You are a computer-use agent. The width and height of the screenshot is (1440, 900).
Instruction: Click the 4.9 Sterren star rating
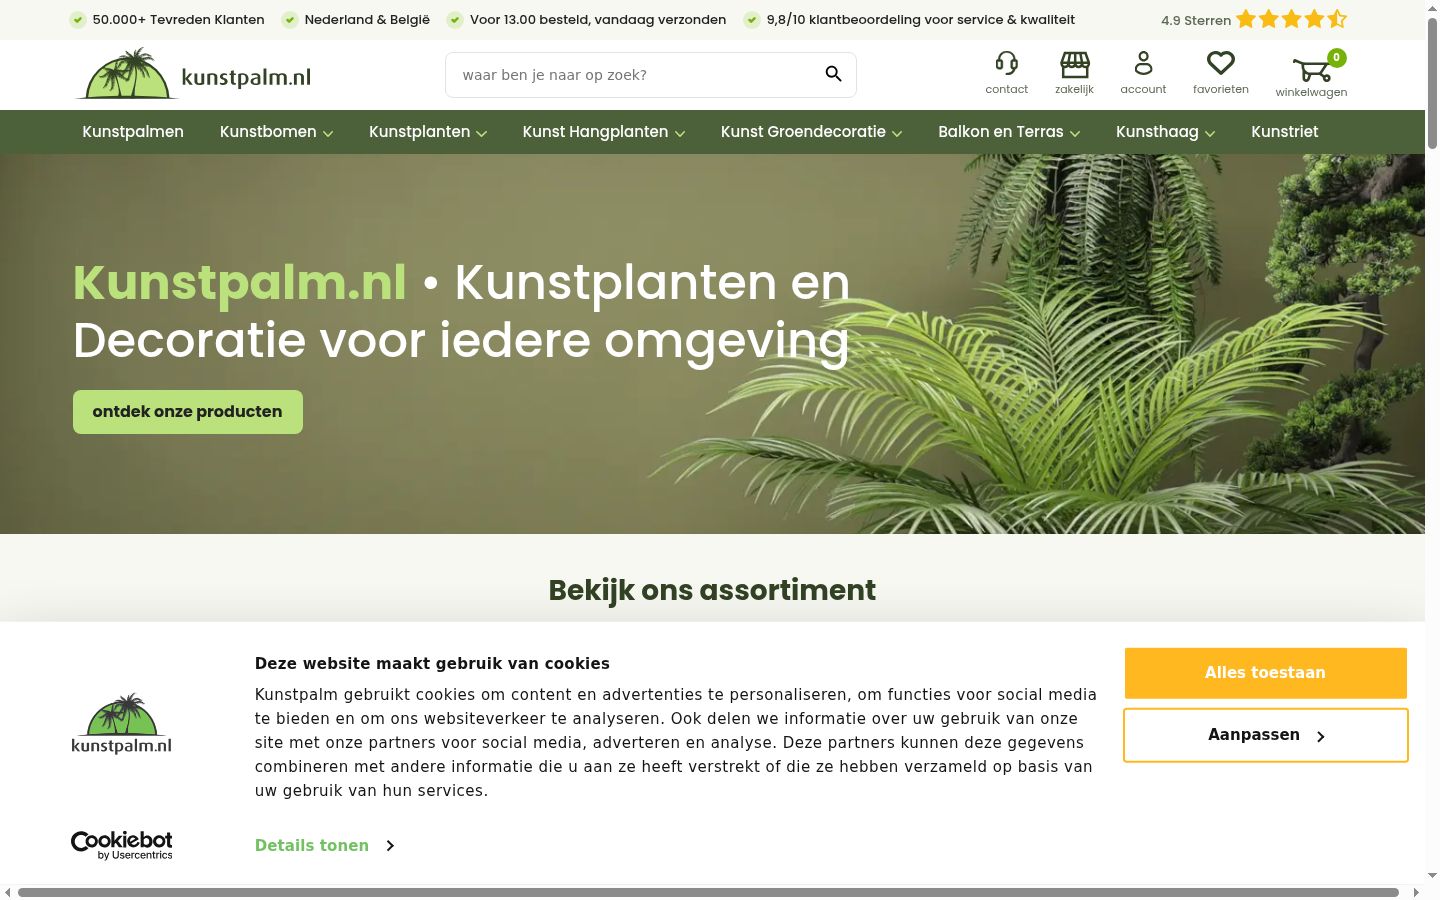tap(1253, 19)
